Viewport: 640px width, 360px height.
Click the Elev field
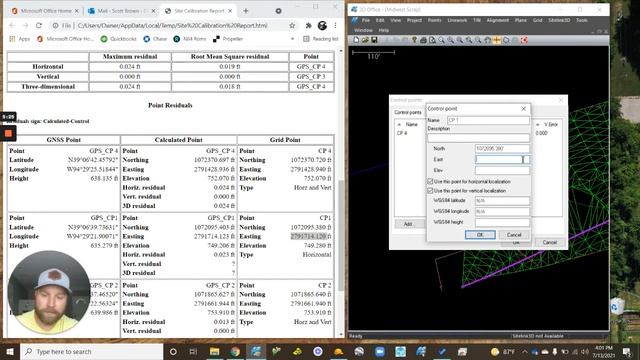502,170
